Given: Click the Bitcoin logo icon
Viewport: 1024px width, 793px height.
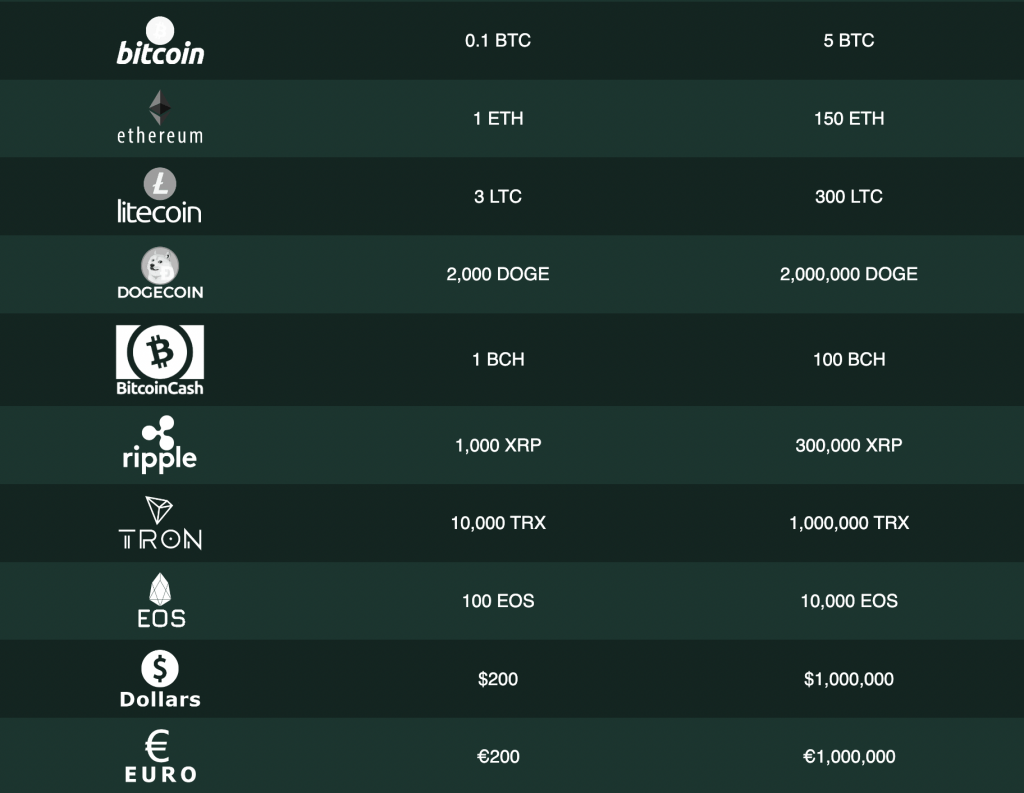Looking at the screenshot, I should tap(160, 40).
